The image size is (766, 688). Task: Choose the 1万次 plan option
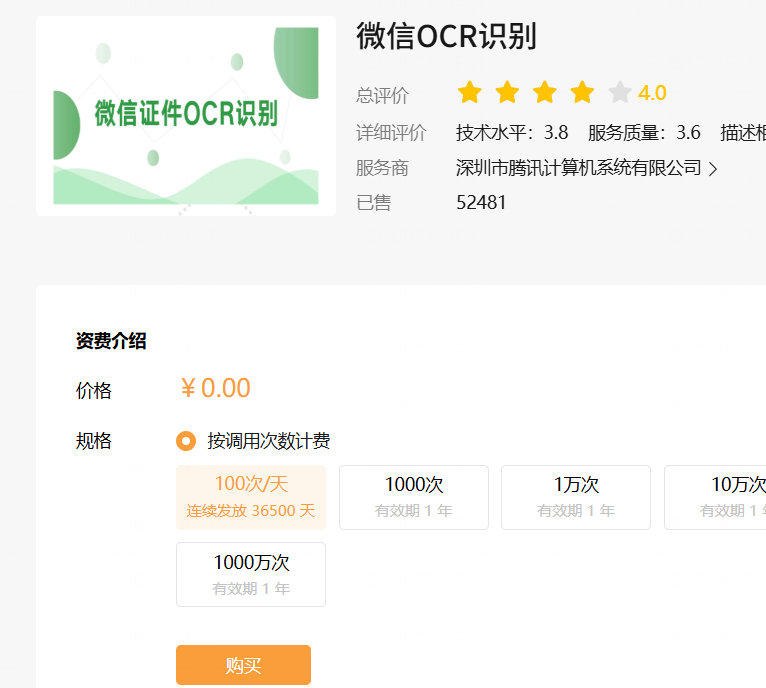576,497
